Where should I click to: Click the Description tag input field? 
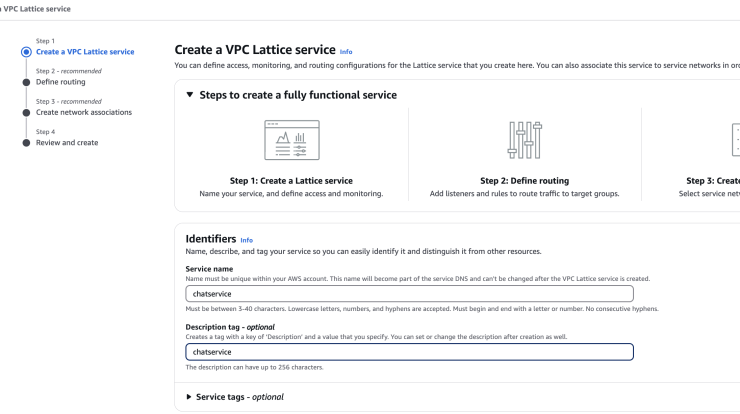pos(409,352)
